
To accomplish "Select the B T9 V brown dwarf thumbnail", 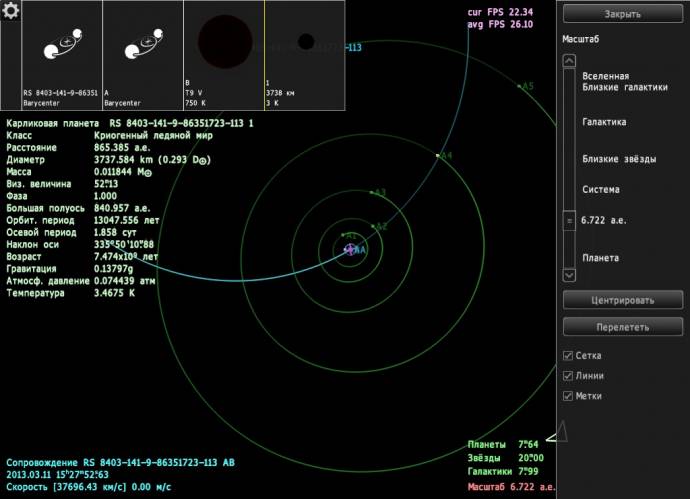I will point(224,55).
